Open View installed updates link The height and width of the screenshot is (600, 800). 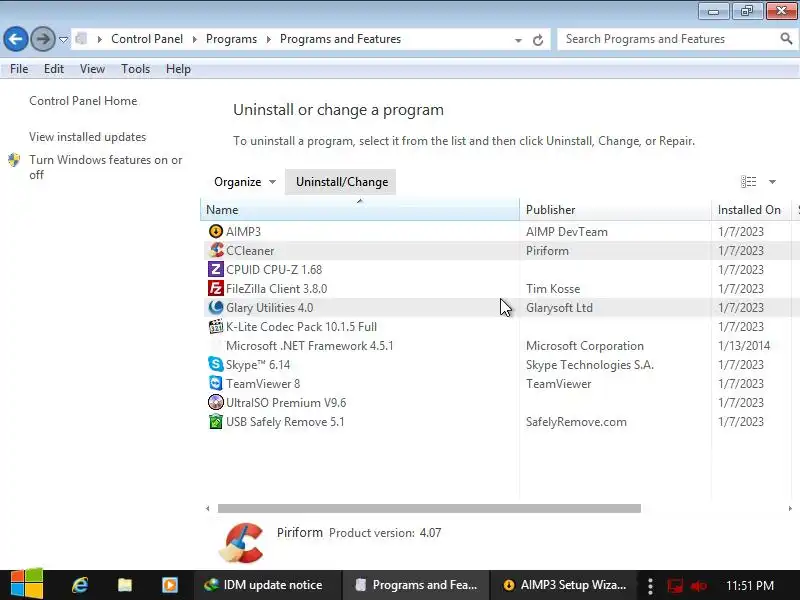tap(87, 137)
